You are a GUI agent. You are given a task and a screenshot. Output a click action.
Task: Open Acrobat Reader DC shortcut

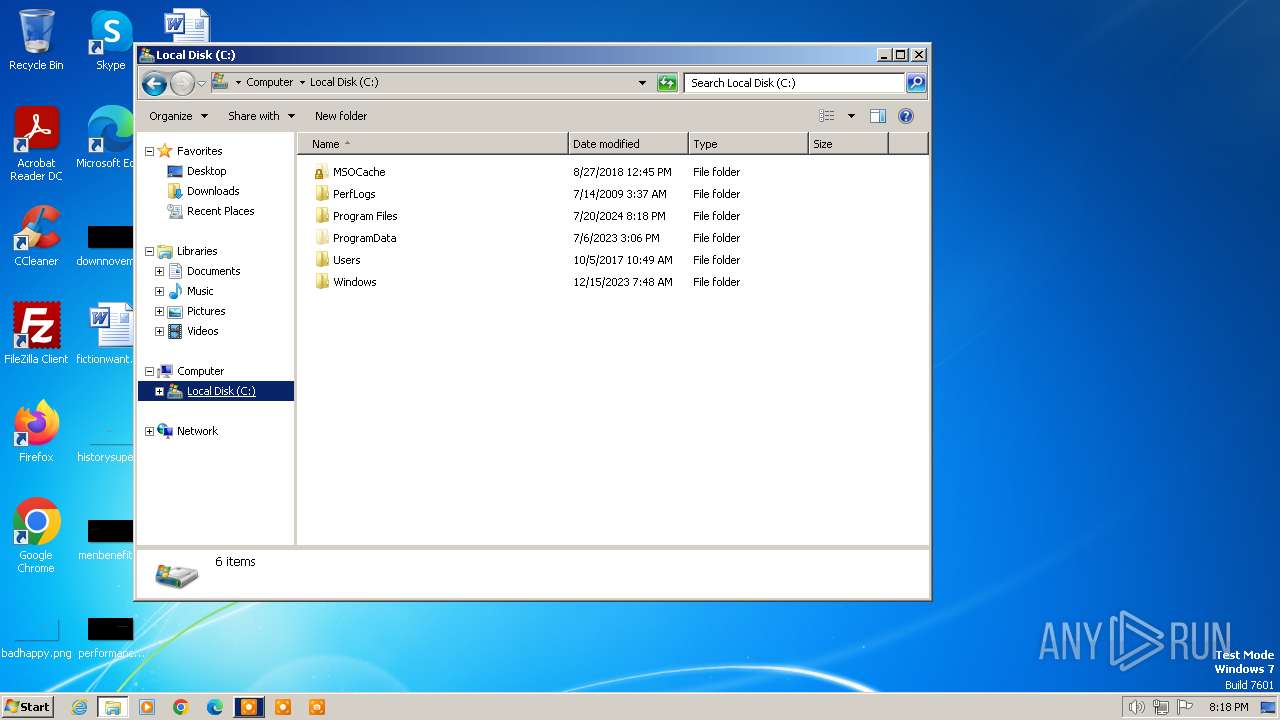[x=36, y=145]
